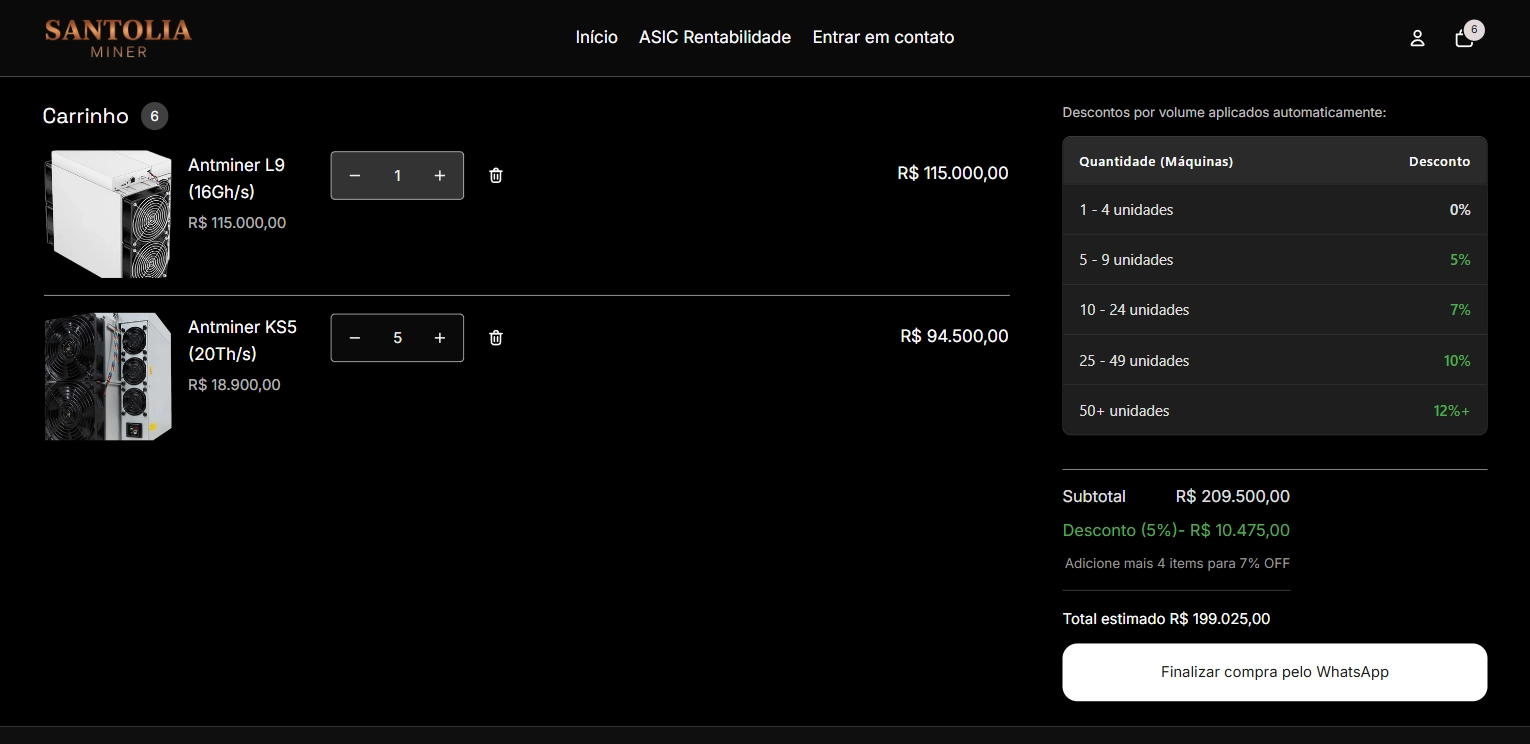Click the Antminer L9 product thumbnail
Screen dimensions: 1530x744
point(108,214)
